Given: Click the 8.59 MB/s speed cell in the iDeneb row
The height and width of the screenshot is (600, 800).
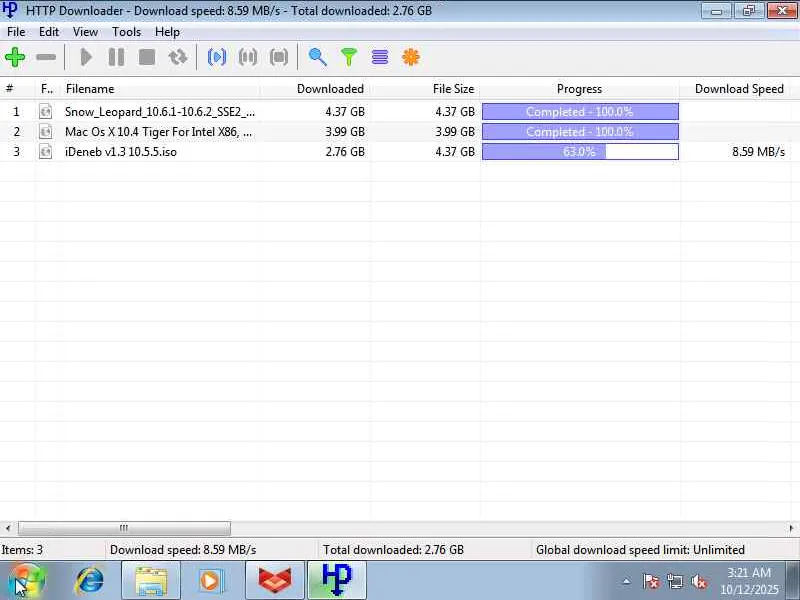Looking at the screenshot, I should [x=758, y=152].
